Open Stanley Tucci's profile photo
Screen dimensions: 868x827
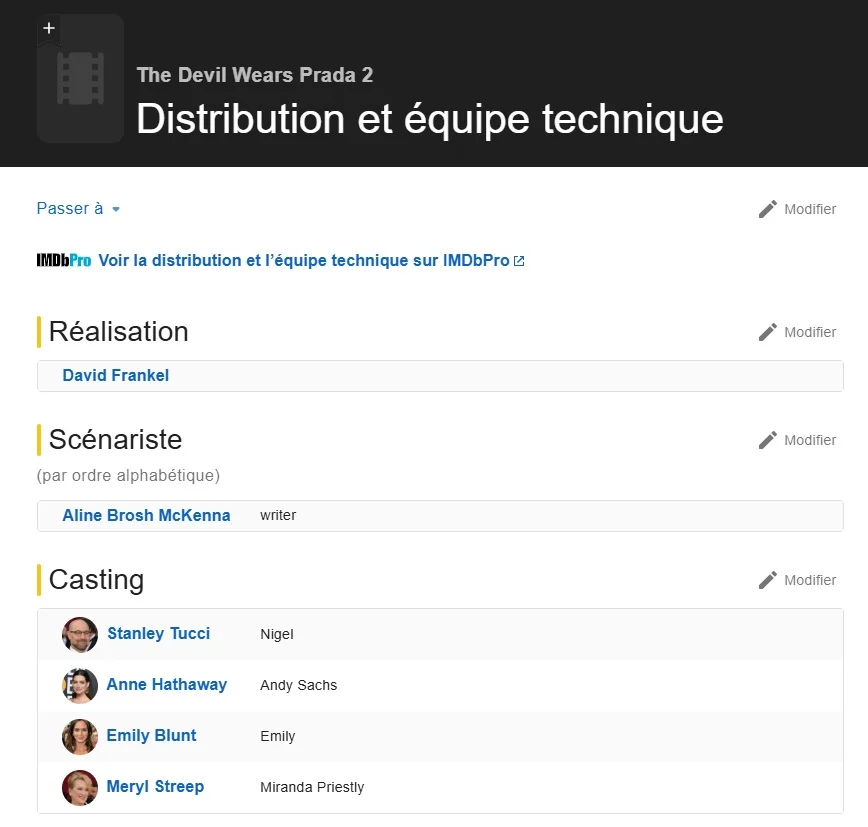[x=80, y=634]
